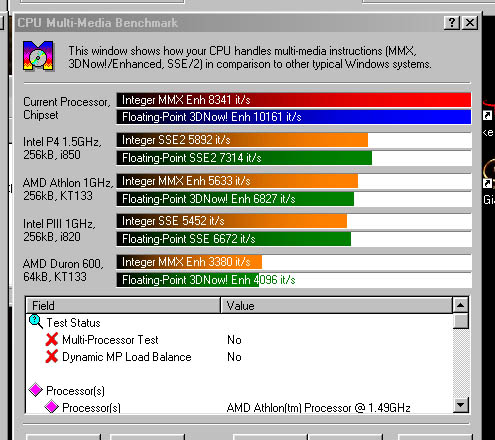Click the "Intel PIII 1GHz, 256kB, i820" label
The height and width of the screenshot is (440, 495).
pos(59,230)
